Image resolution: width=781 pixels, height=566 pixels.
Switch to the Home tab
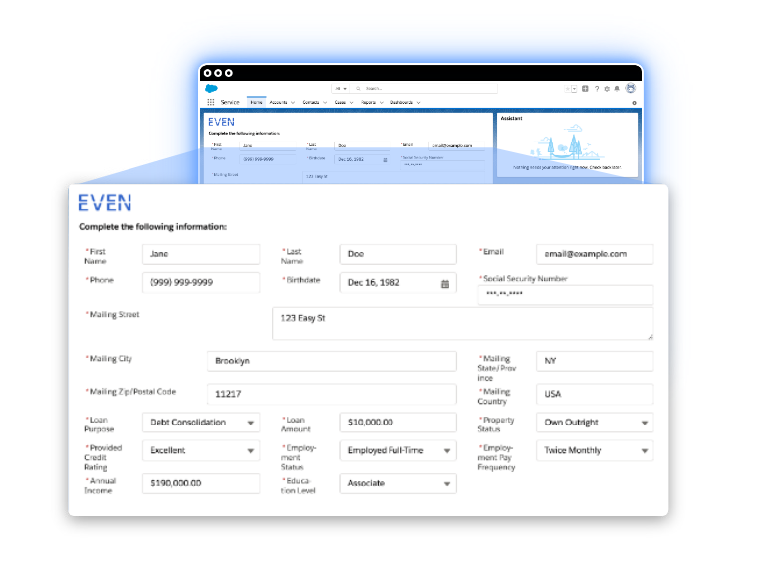pyautogui.click(x=257, y=102)
